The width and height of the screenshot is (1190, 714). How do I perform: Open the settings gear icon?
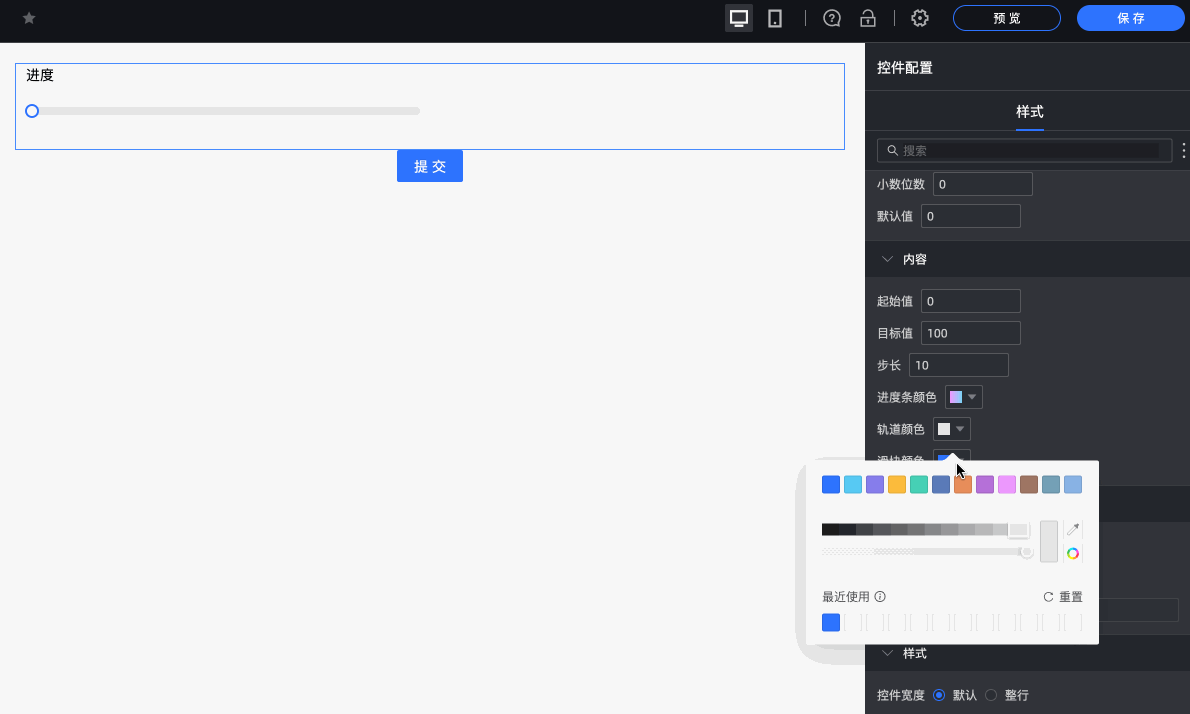click(919, 18)
